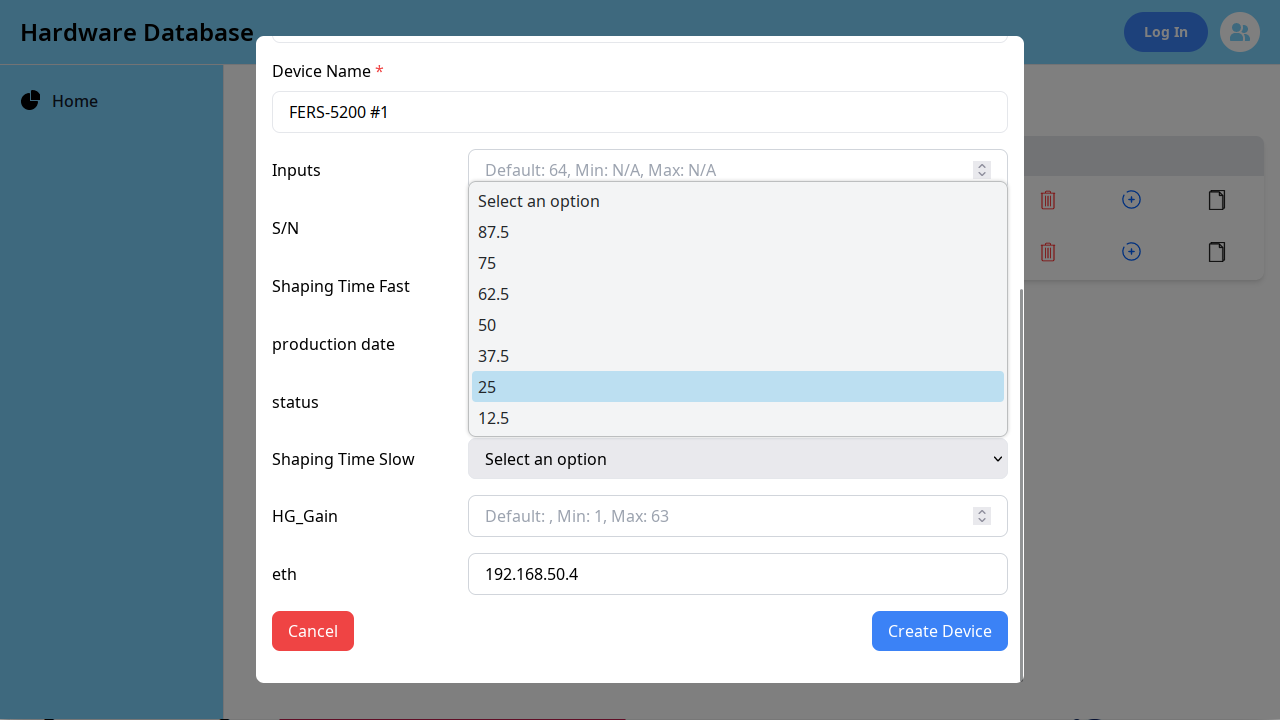Choose 12.5 from the open list
The height and width of the screenshot is (720, 1280).
tap(738, 418)
